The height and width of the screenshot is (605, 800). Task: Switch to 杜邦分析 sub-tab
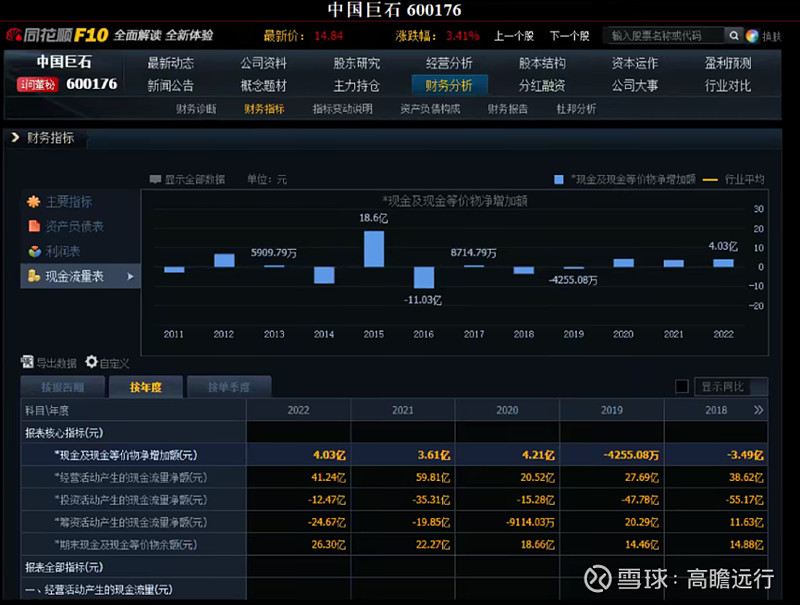(576, 109)
